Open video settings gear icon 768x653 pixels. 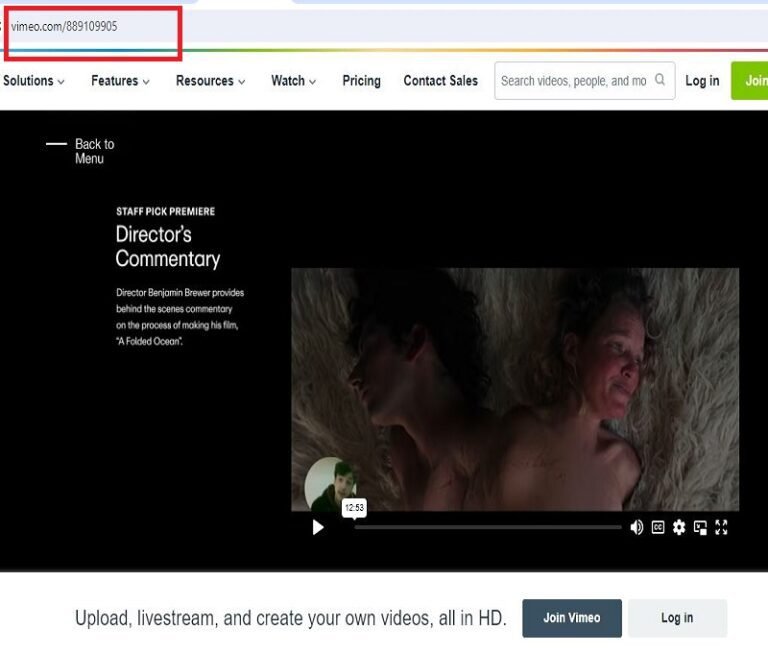point(679,527)
